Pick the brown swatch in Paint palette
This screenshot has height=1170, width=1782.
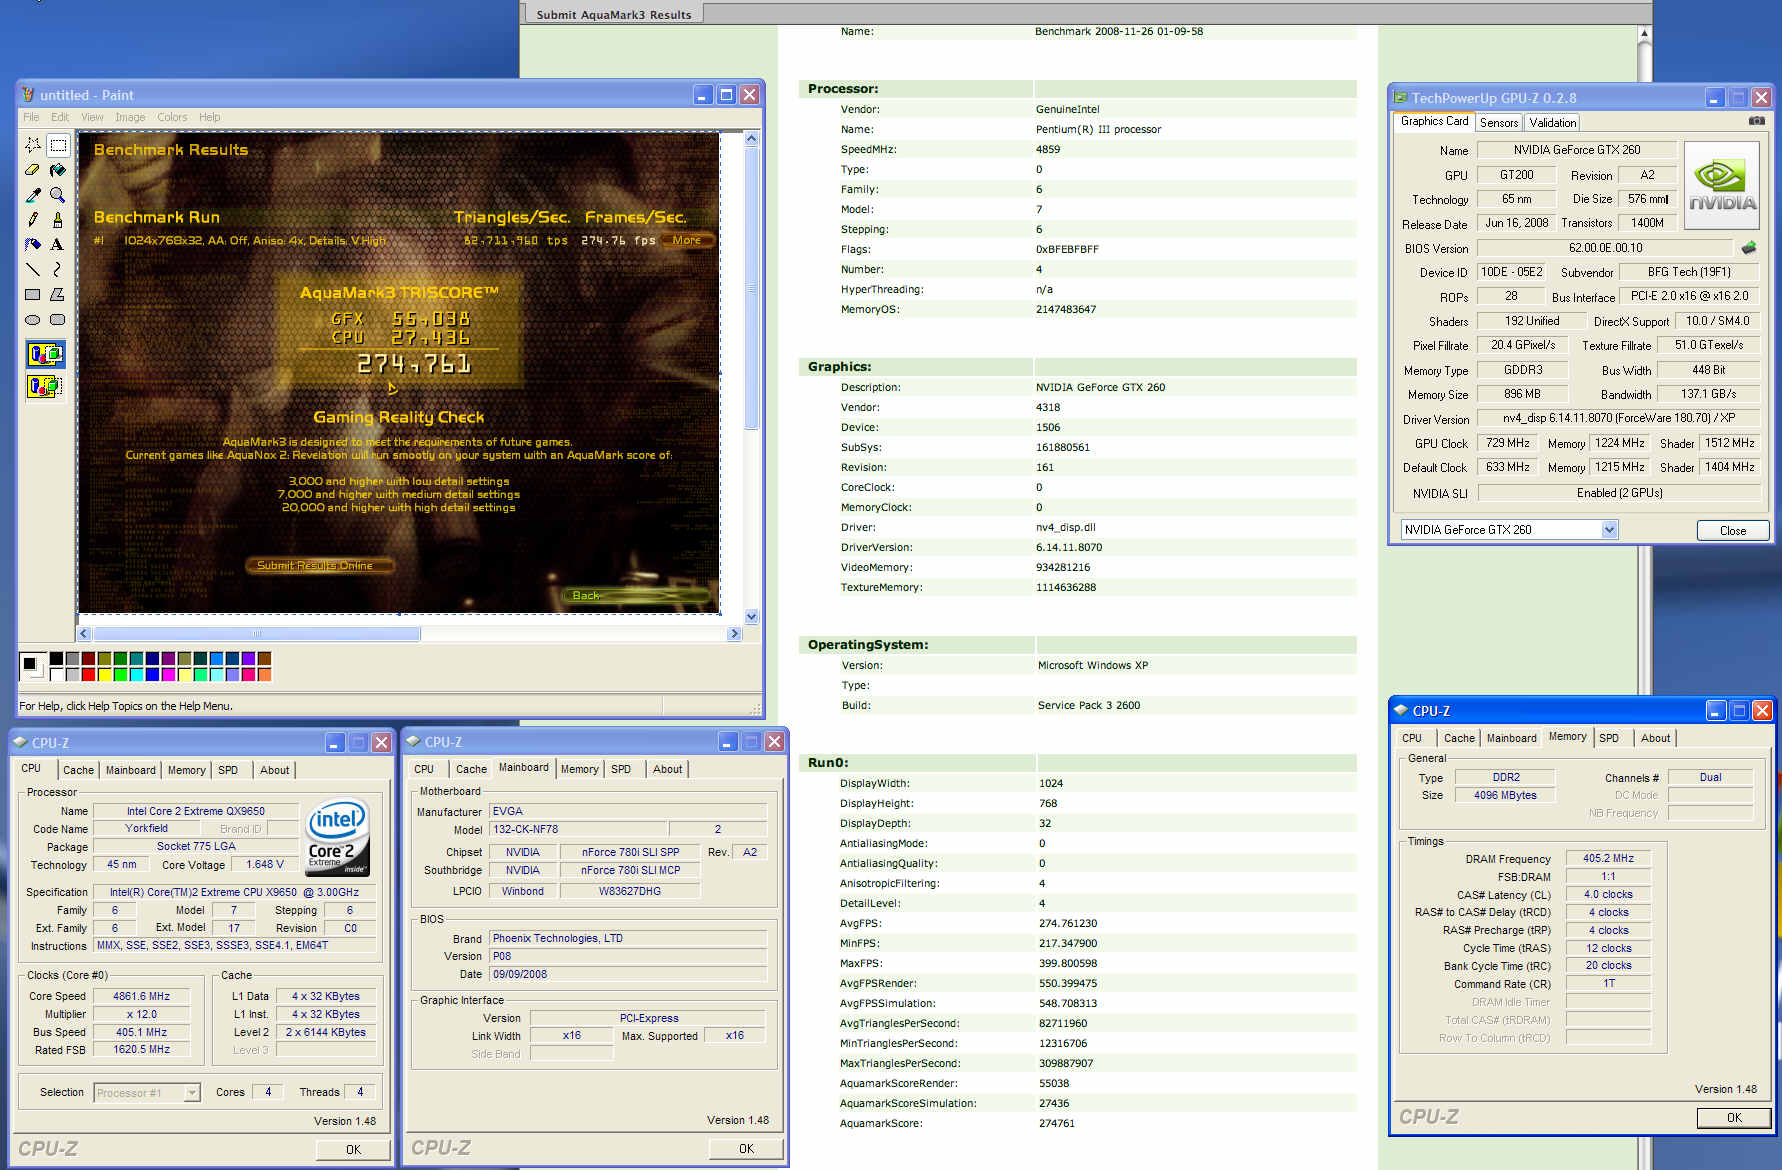point(264,659)
